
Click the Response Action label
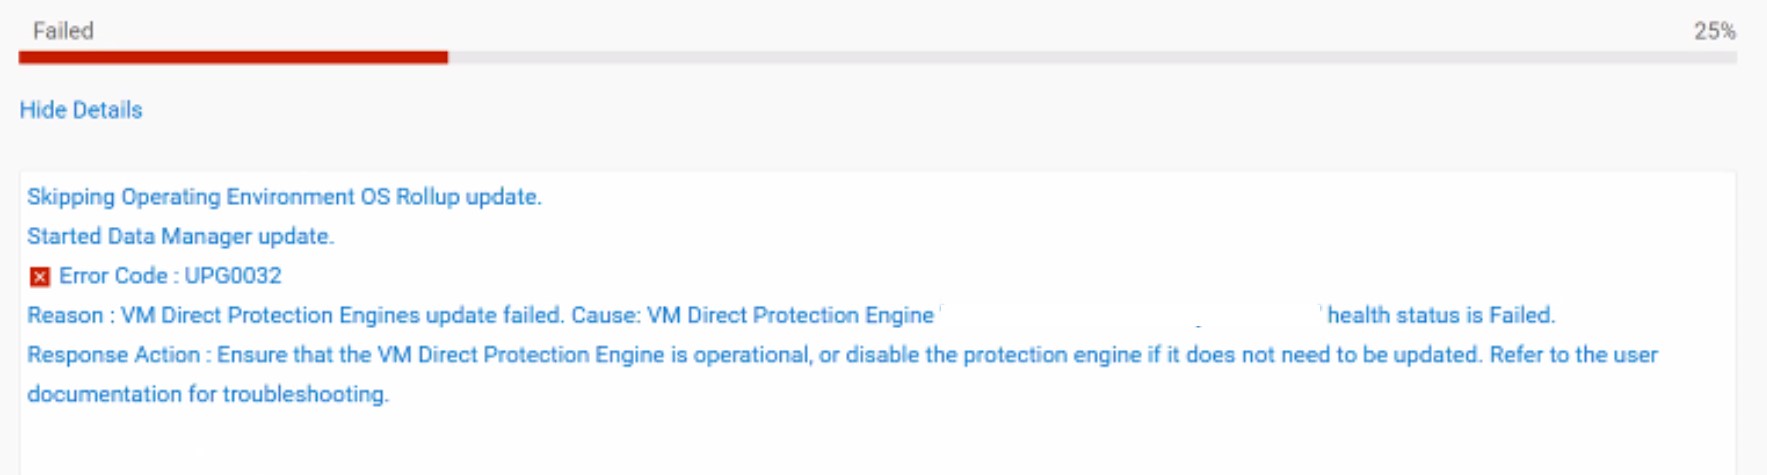click(113, 355)
